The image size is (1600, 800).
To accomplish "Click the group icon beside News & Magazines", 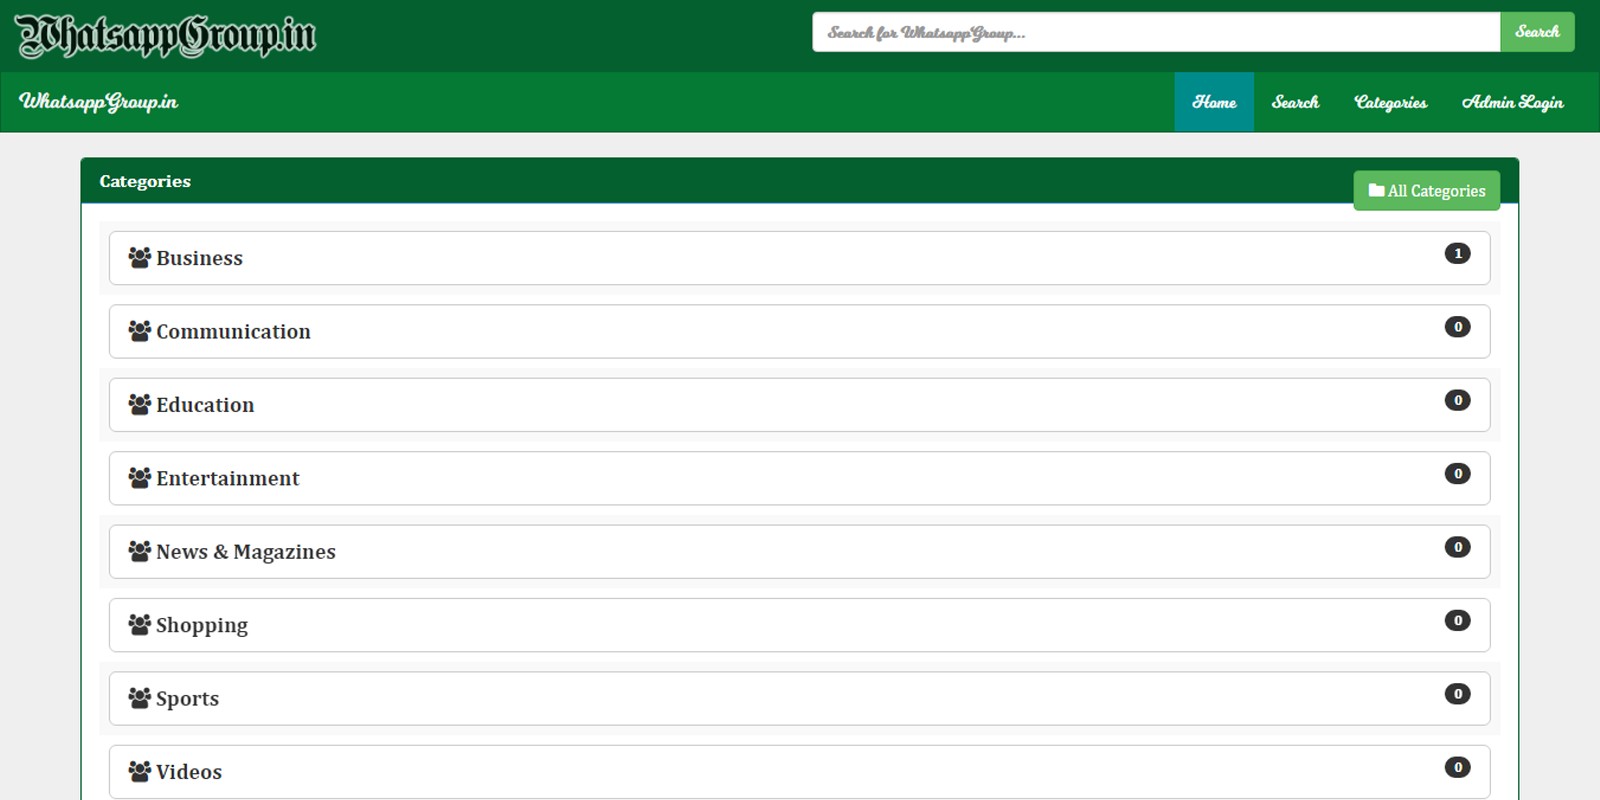I will (x=140, y=551).
